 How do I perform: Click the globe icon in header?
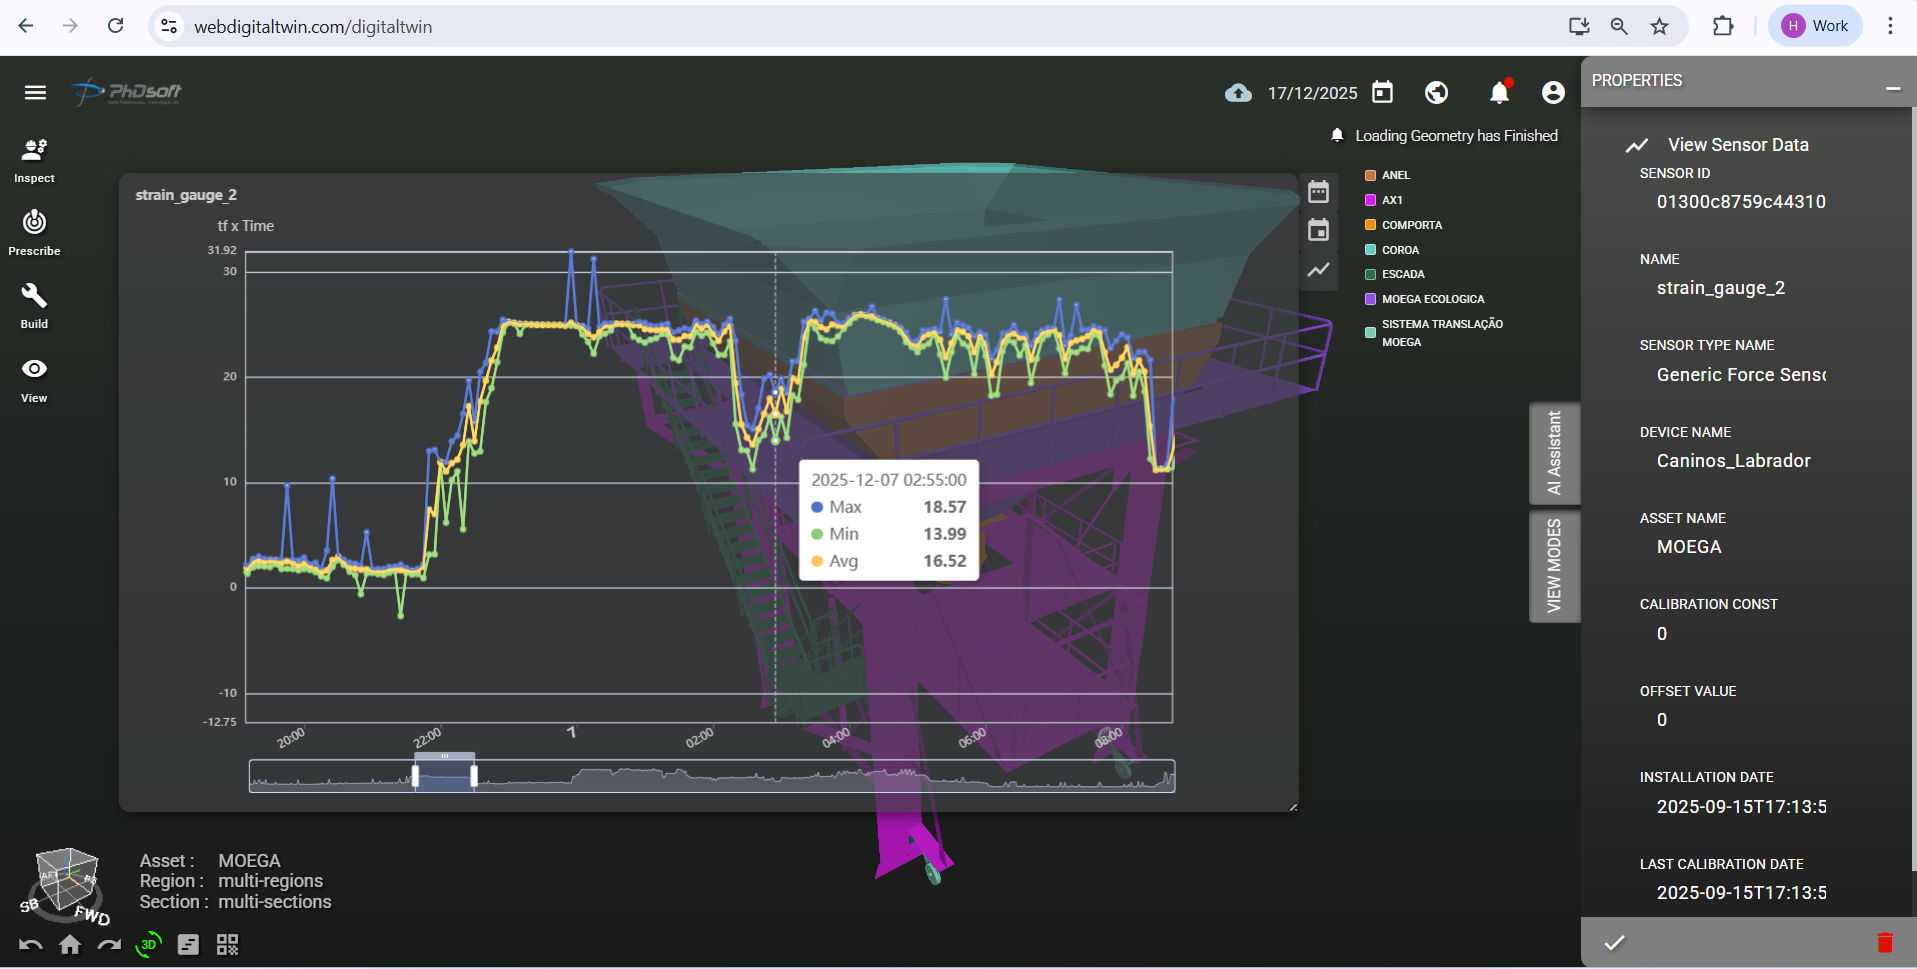tap(1436, 93)
